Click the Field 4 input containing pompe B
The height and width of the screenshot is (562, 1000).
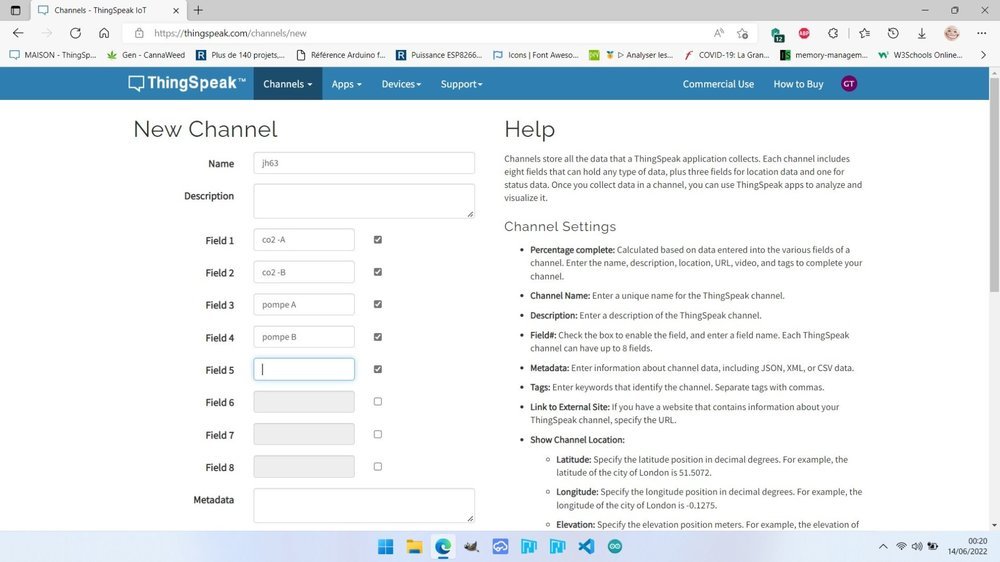[304, 337]
